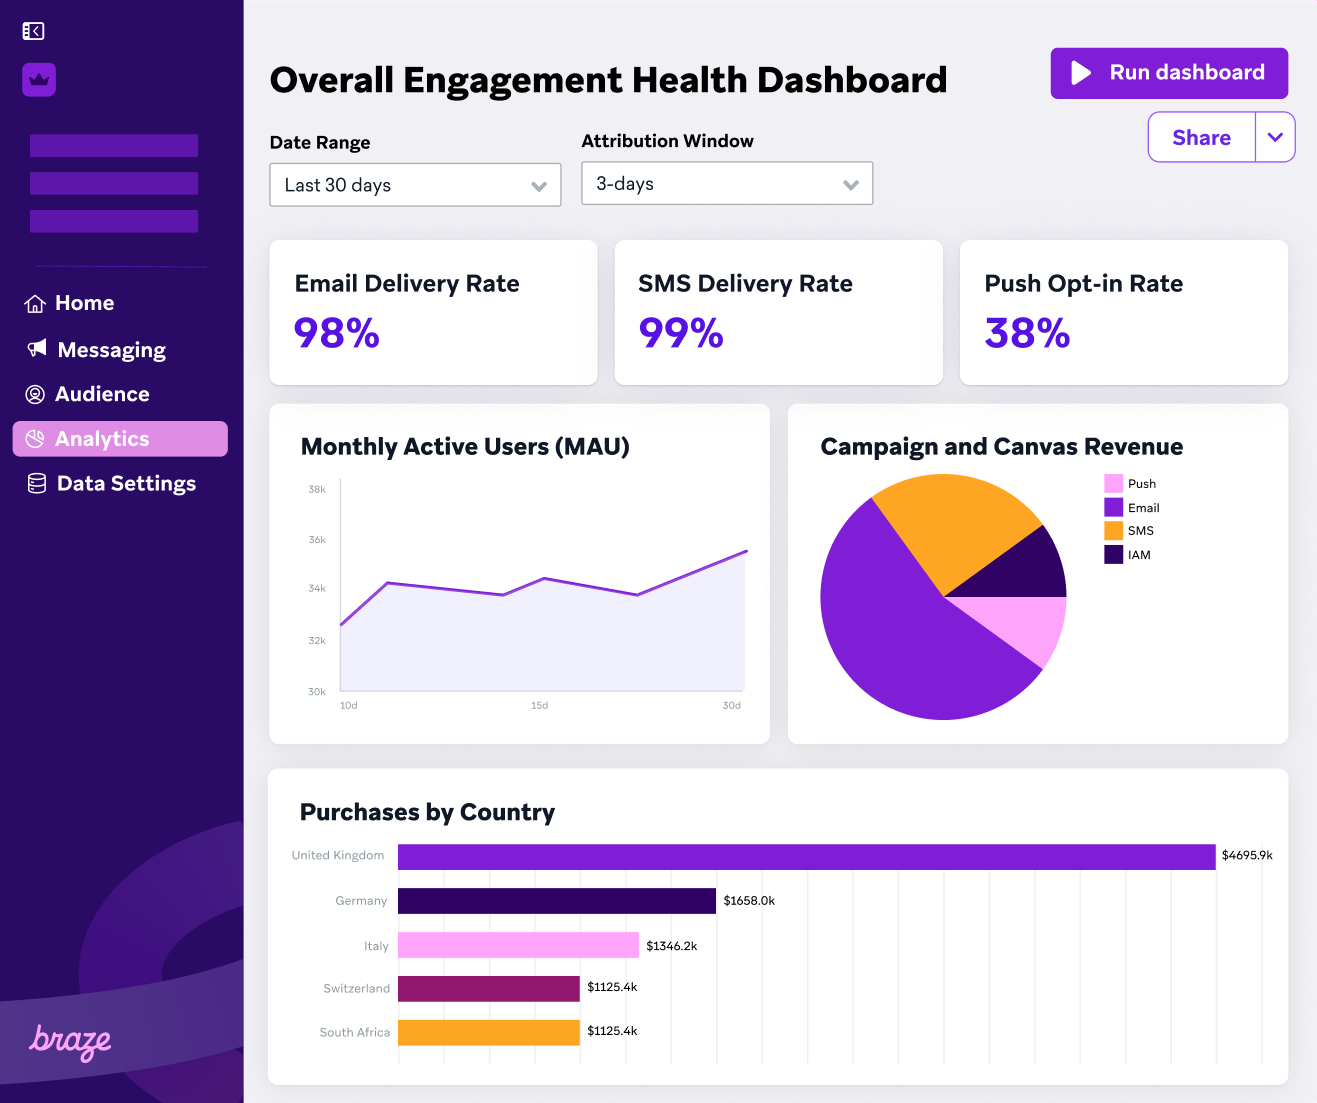1317x1103 pixels.
Task: Click the United Kingdom axis label
Action: [338, 855]
